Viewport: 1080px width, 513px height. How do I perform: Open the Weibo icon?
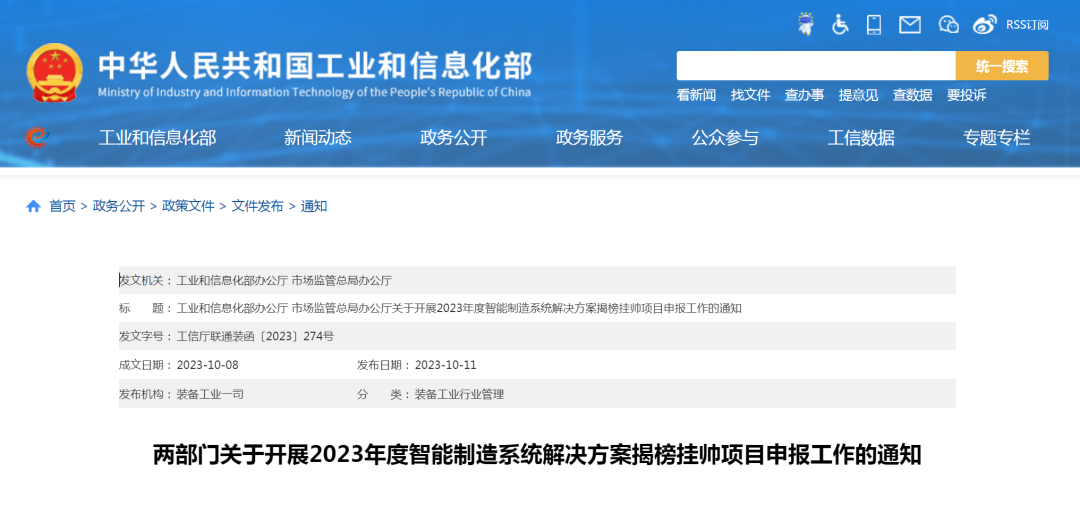click(985, 24)
